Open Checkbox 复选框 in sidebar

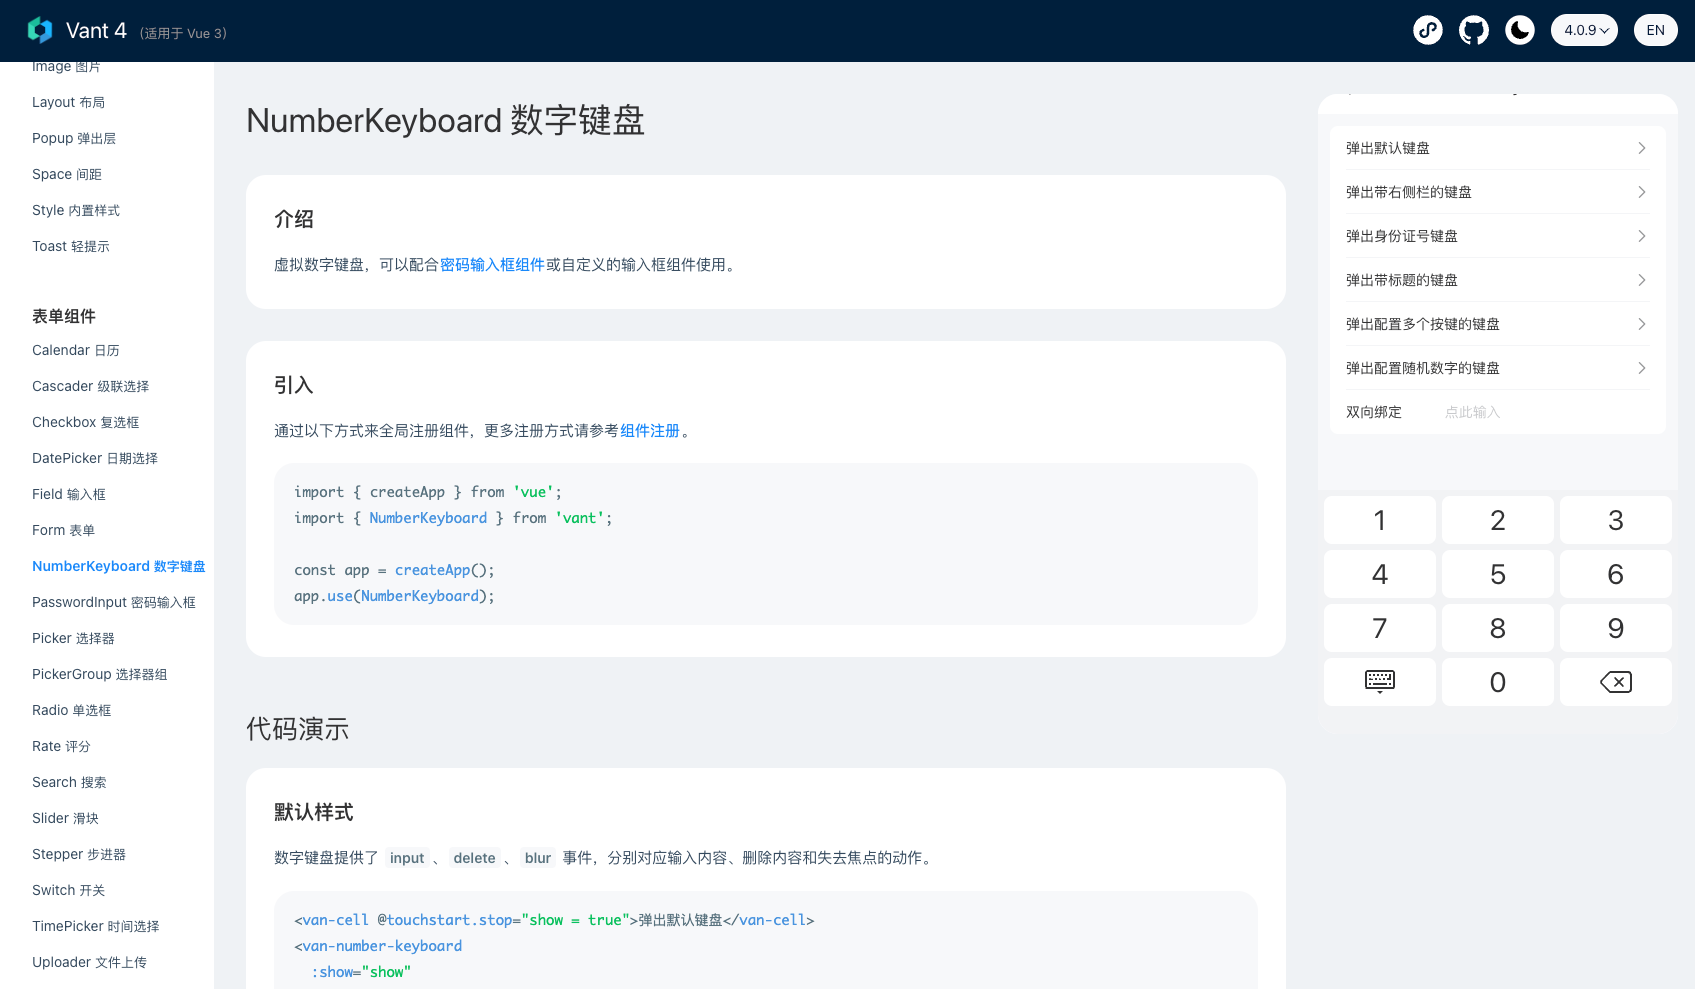[85, 422]
